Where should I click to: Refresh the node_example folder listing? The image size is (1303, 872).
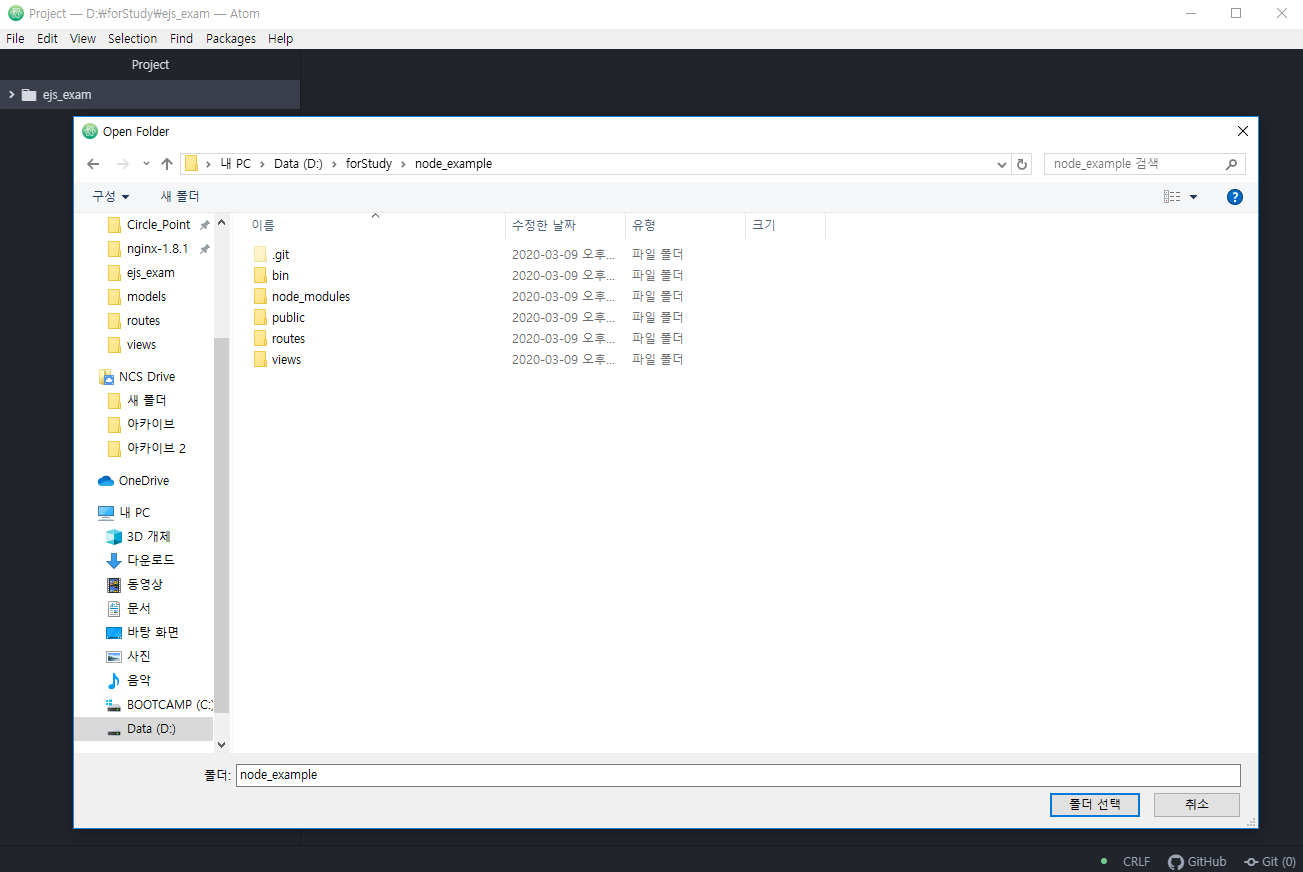(1021, 164)
